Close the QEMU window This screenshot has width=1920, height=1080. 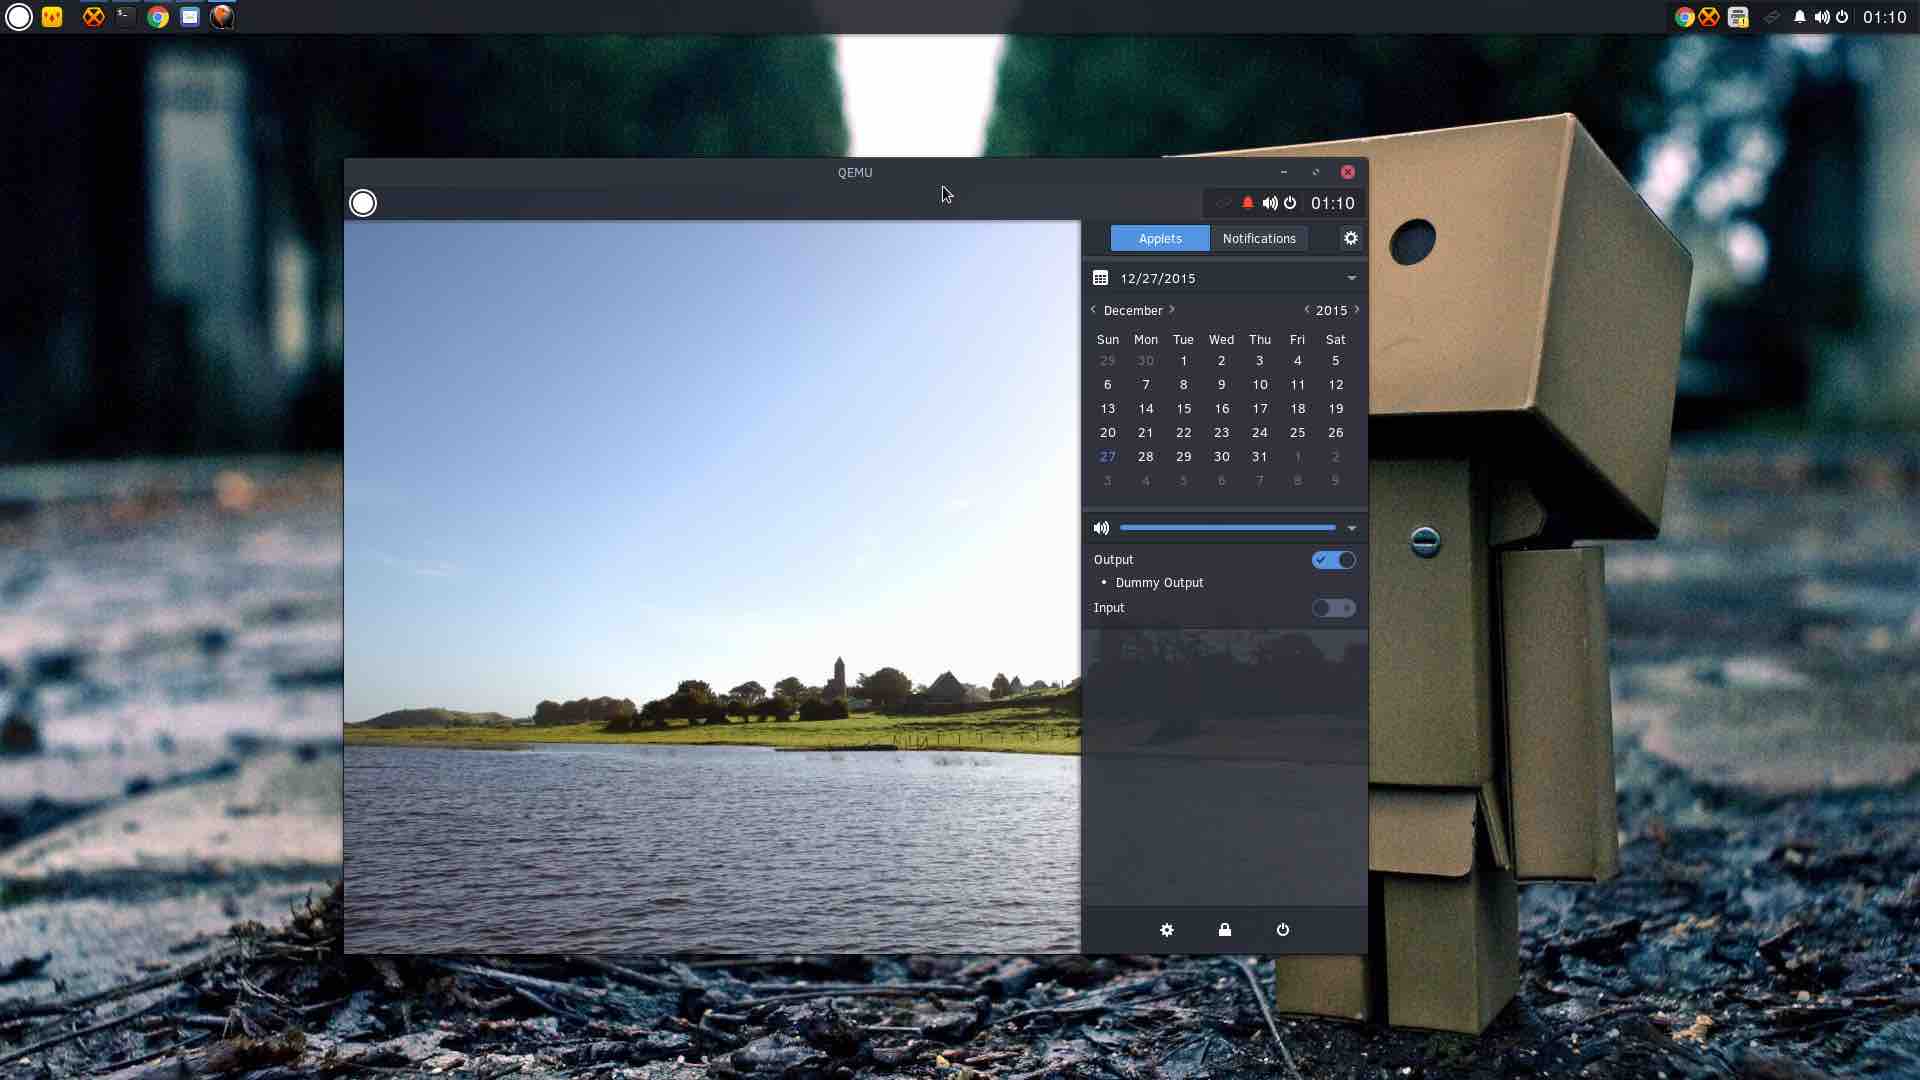[1348, 172]
